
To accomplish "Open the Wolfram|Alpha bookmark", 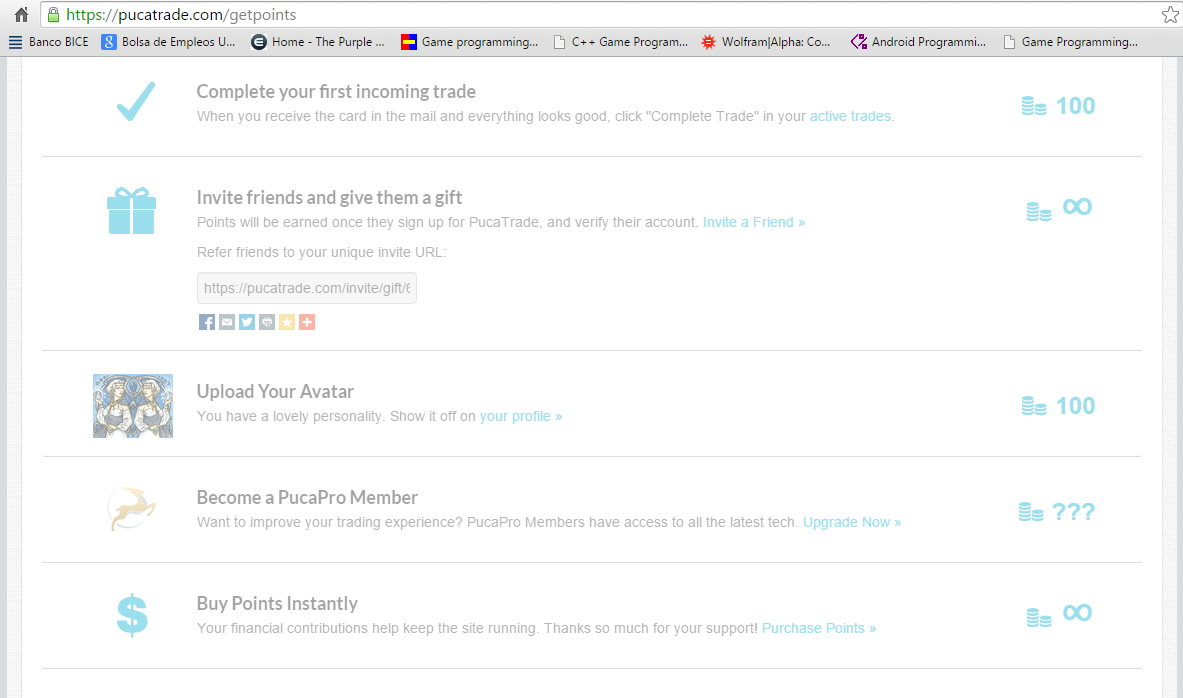I will pyautogui.click(x=766, y=42).
